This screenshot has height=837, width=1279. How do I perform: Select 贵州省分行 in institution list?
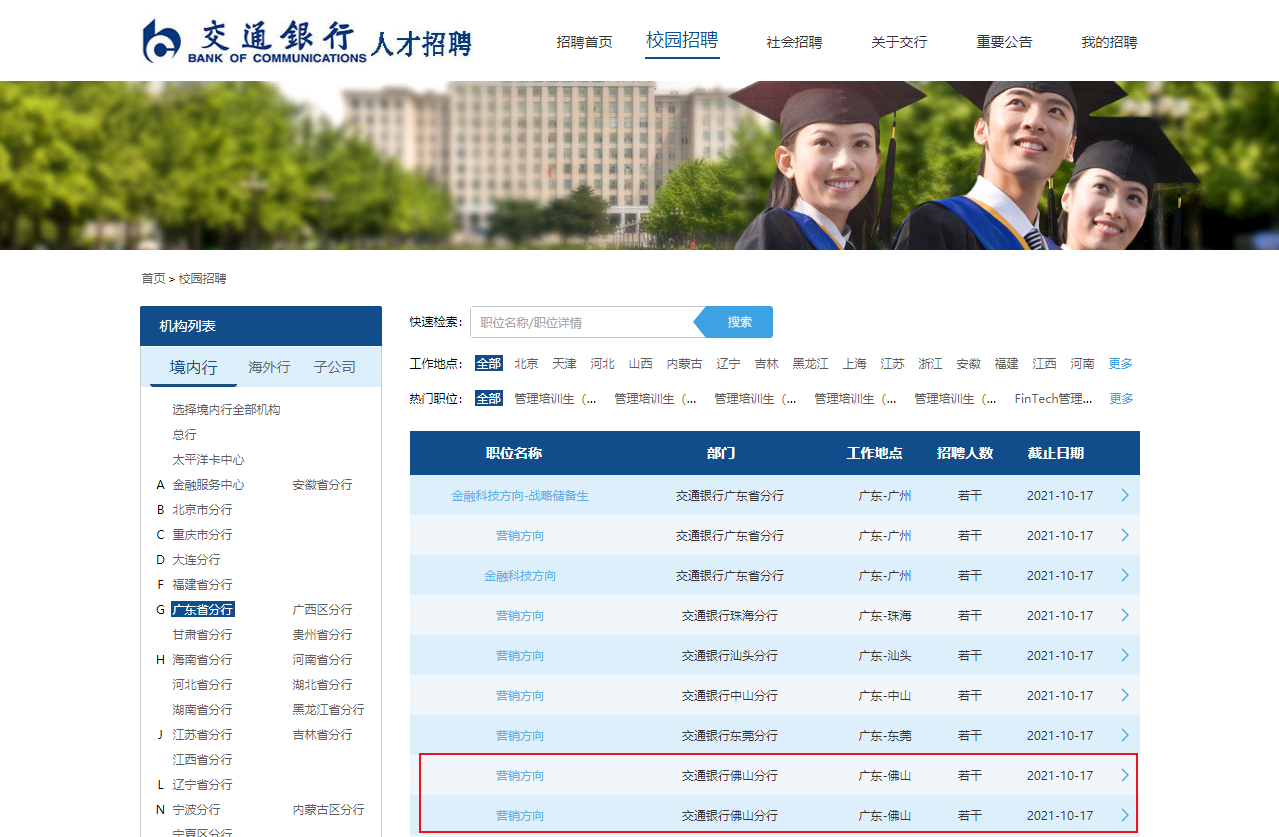(322, 634)
